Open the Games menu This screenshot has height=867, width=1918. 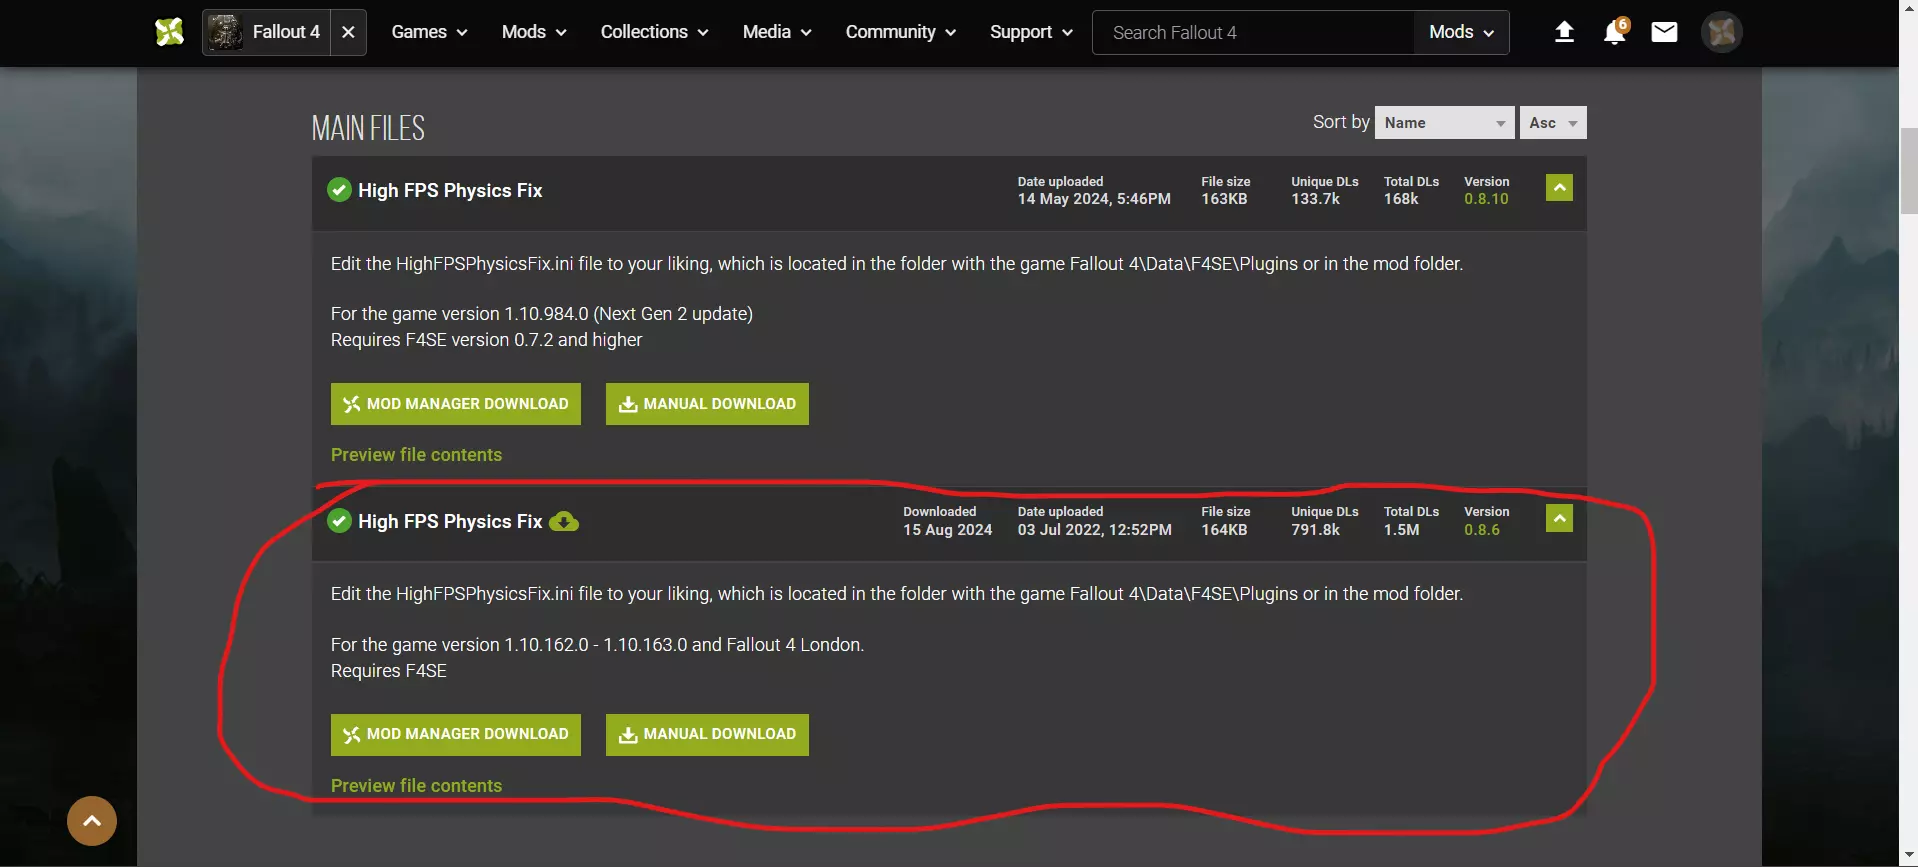429,32
